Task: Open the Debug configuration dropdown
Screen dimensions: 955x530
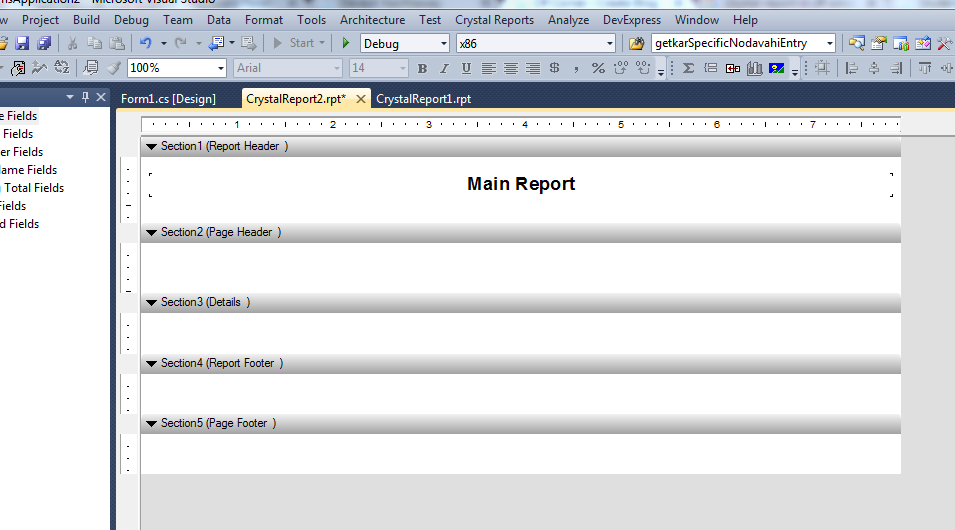Action: tap(443, 44)
